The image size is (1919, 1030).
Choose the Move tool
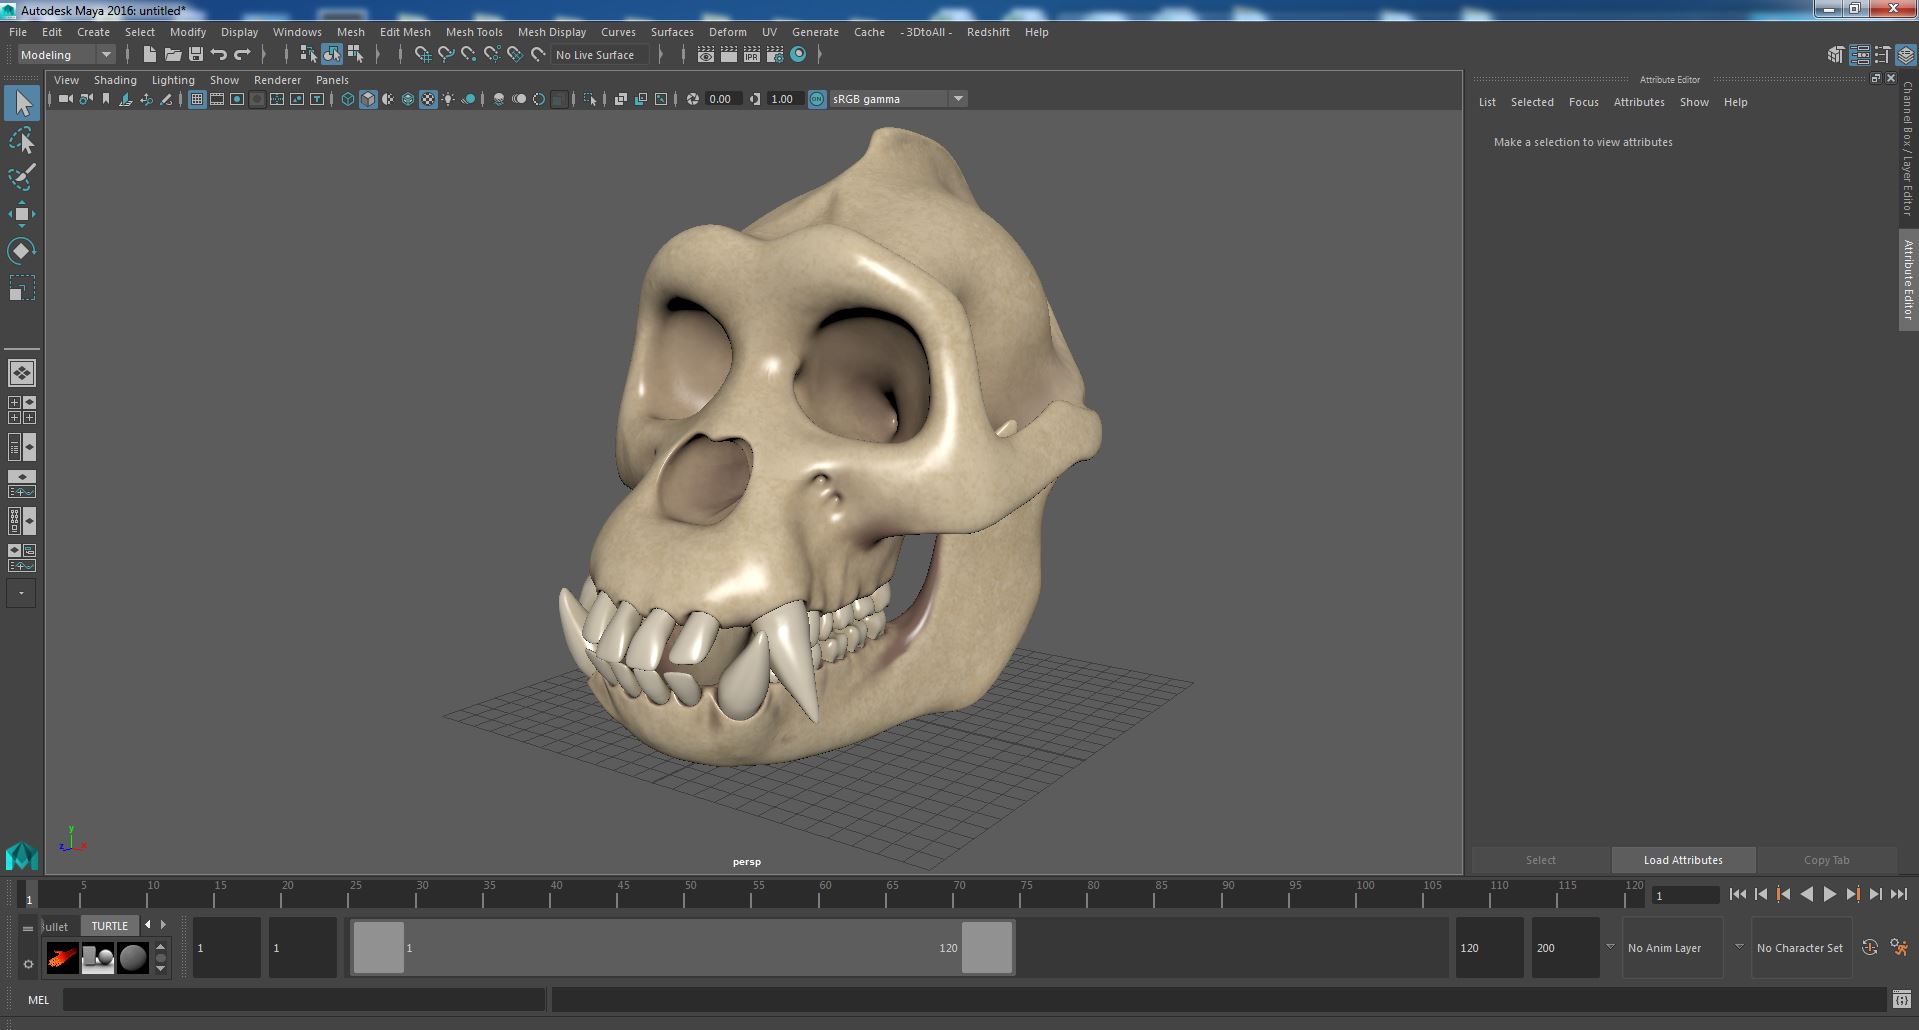[22, 214]
